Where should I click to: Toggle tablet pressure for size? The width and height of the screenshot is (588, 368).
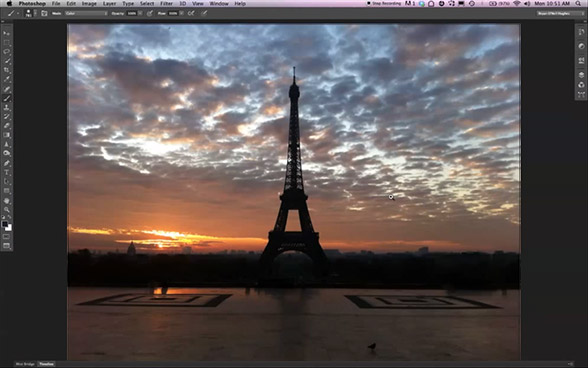(x=204, y=13)
